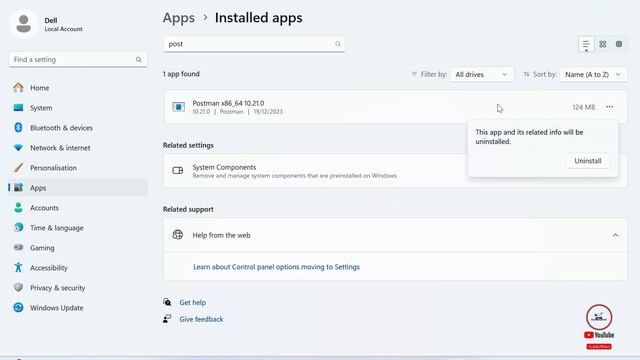Open Time & language settings

tap(78, 228)
